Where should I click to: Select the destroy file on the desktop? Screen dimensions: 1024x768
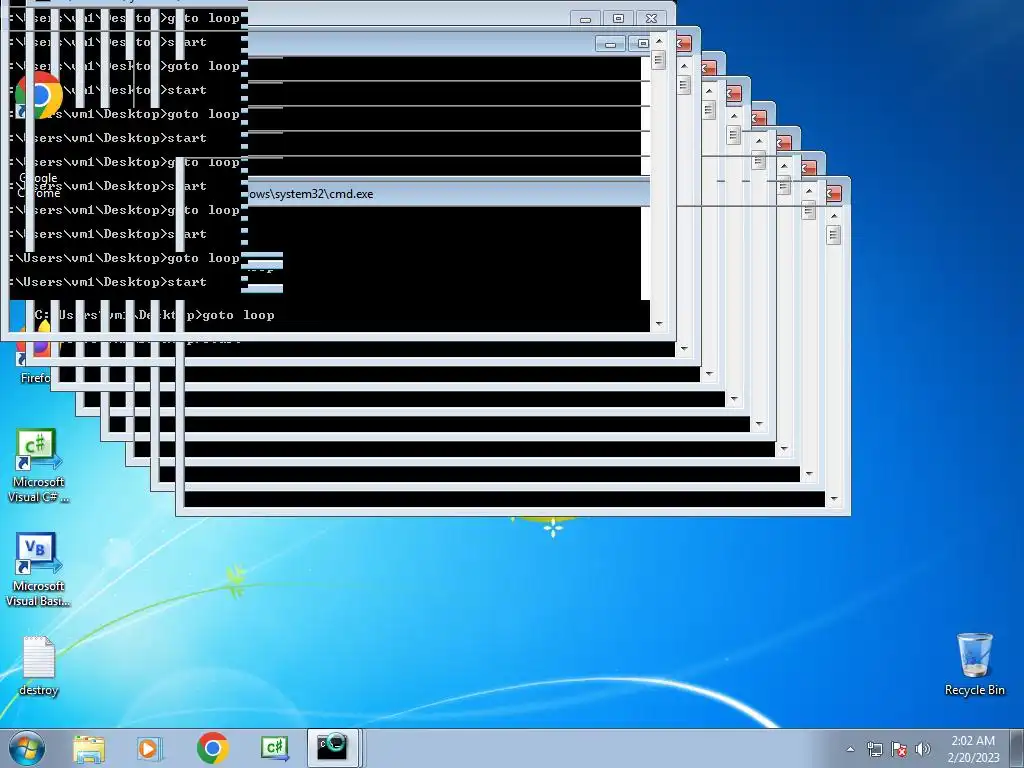point(39,665)
